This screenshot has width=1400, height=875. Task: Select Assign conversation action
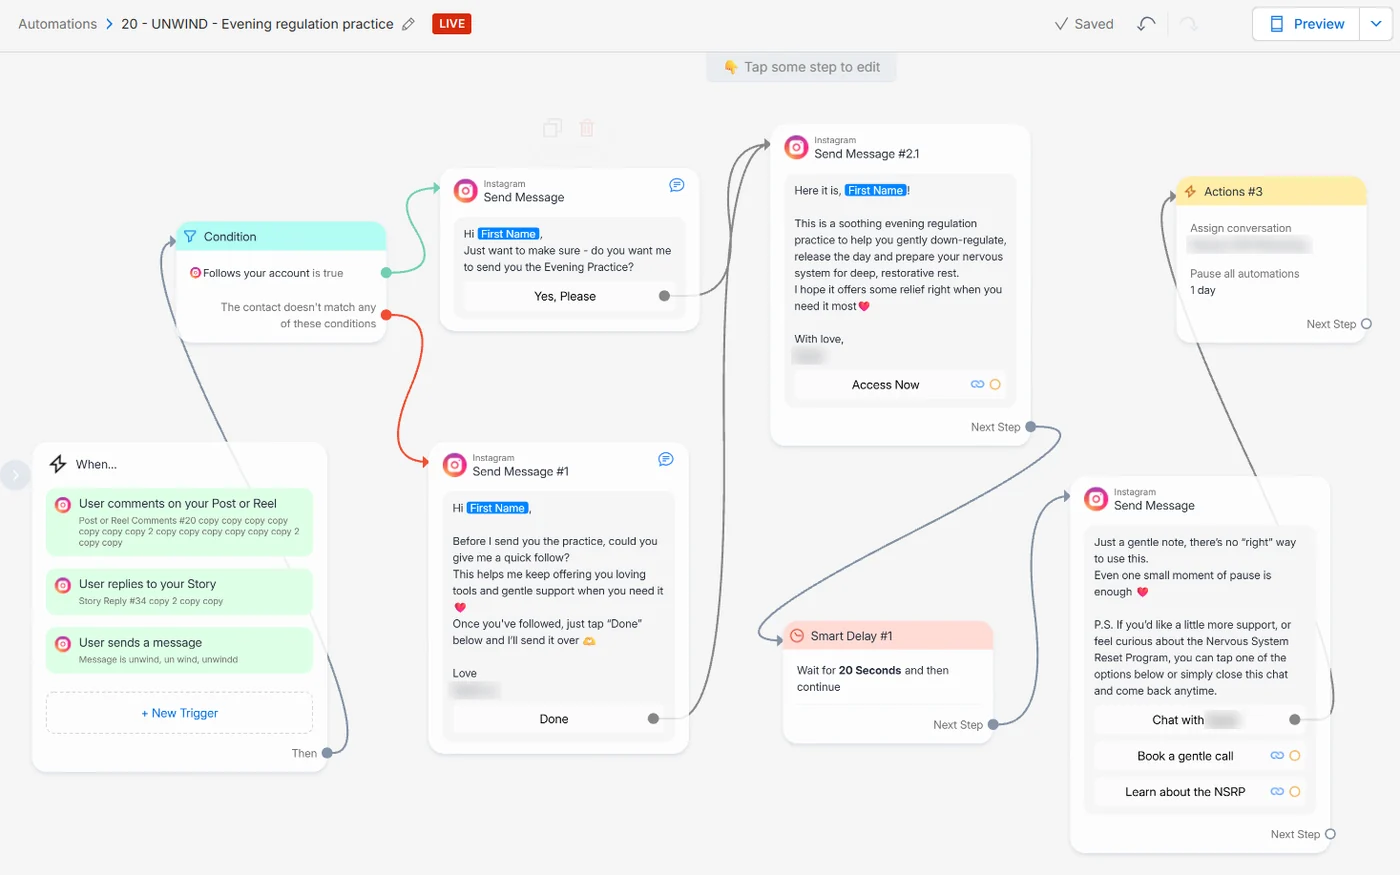pyautogui.click(x=1250, y=237)
